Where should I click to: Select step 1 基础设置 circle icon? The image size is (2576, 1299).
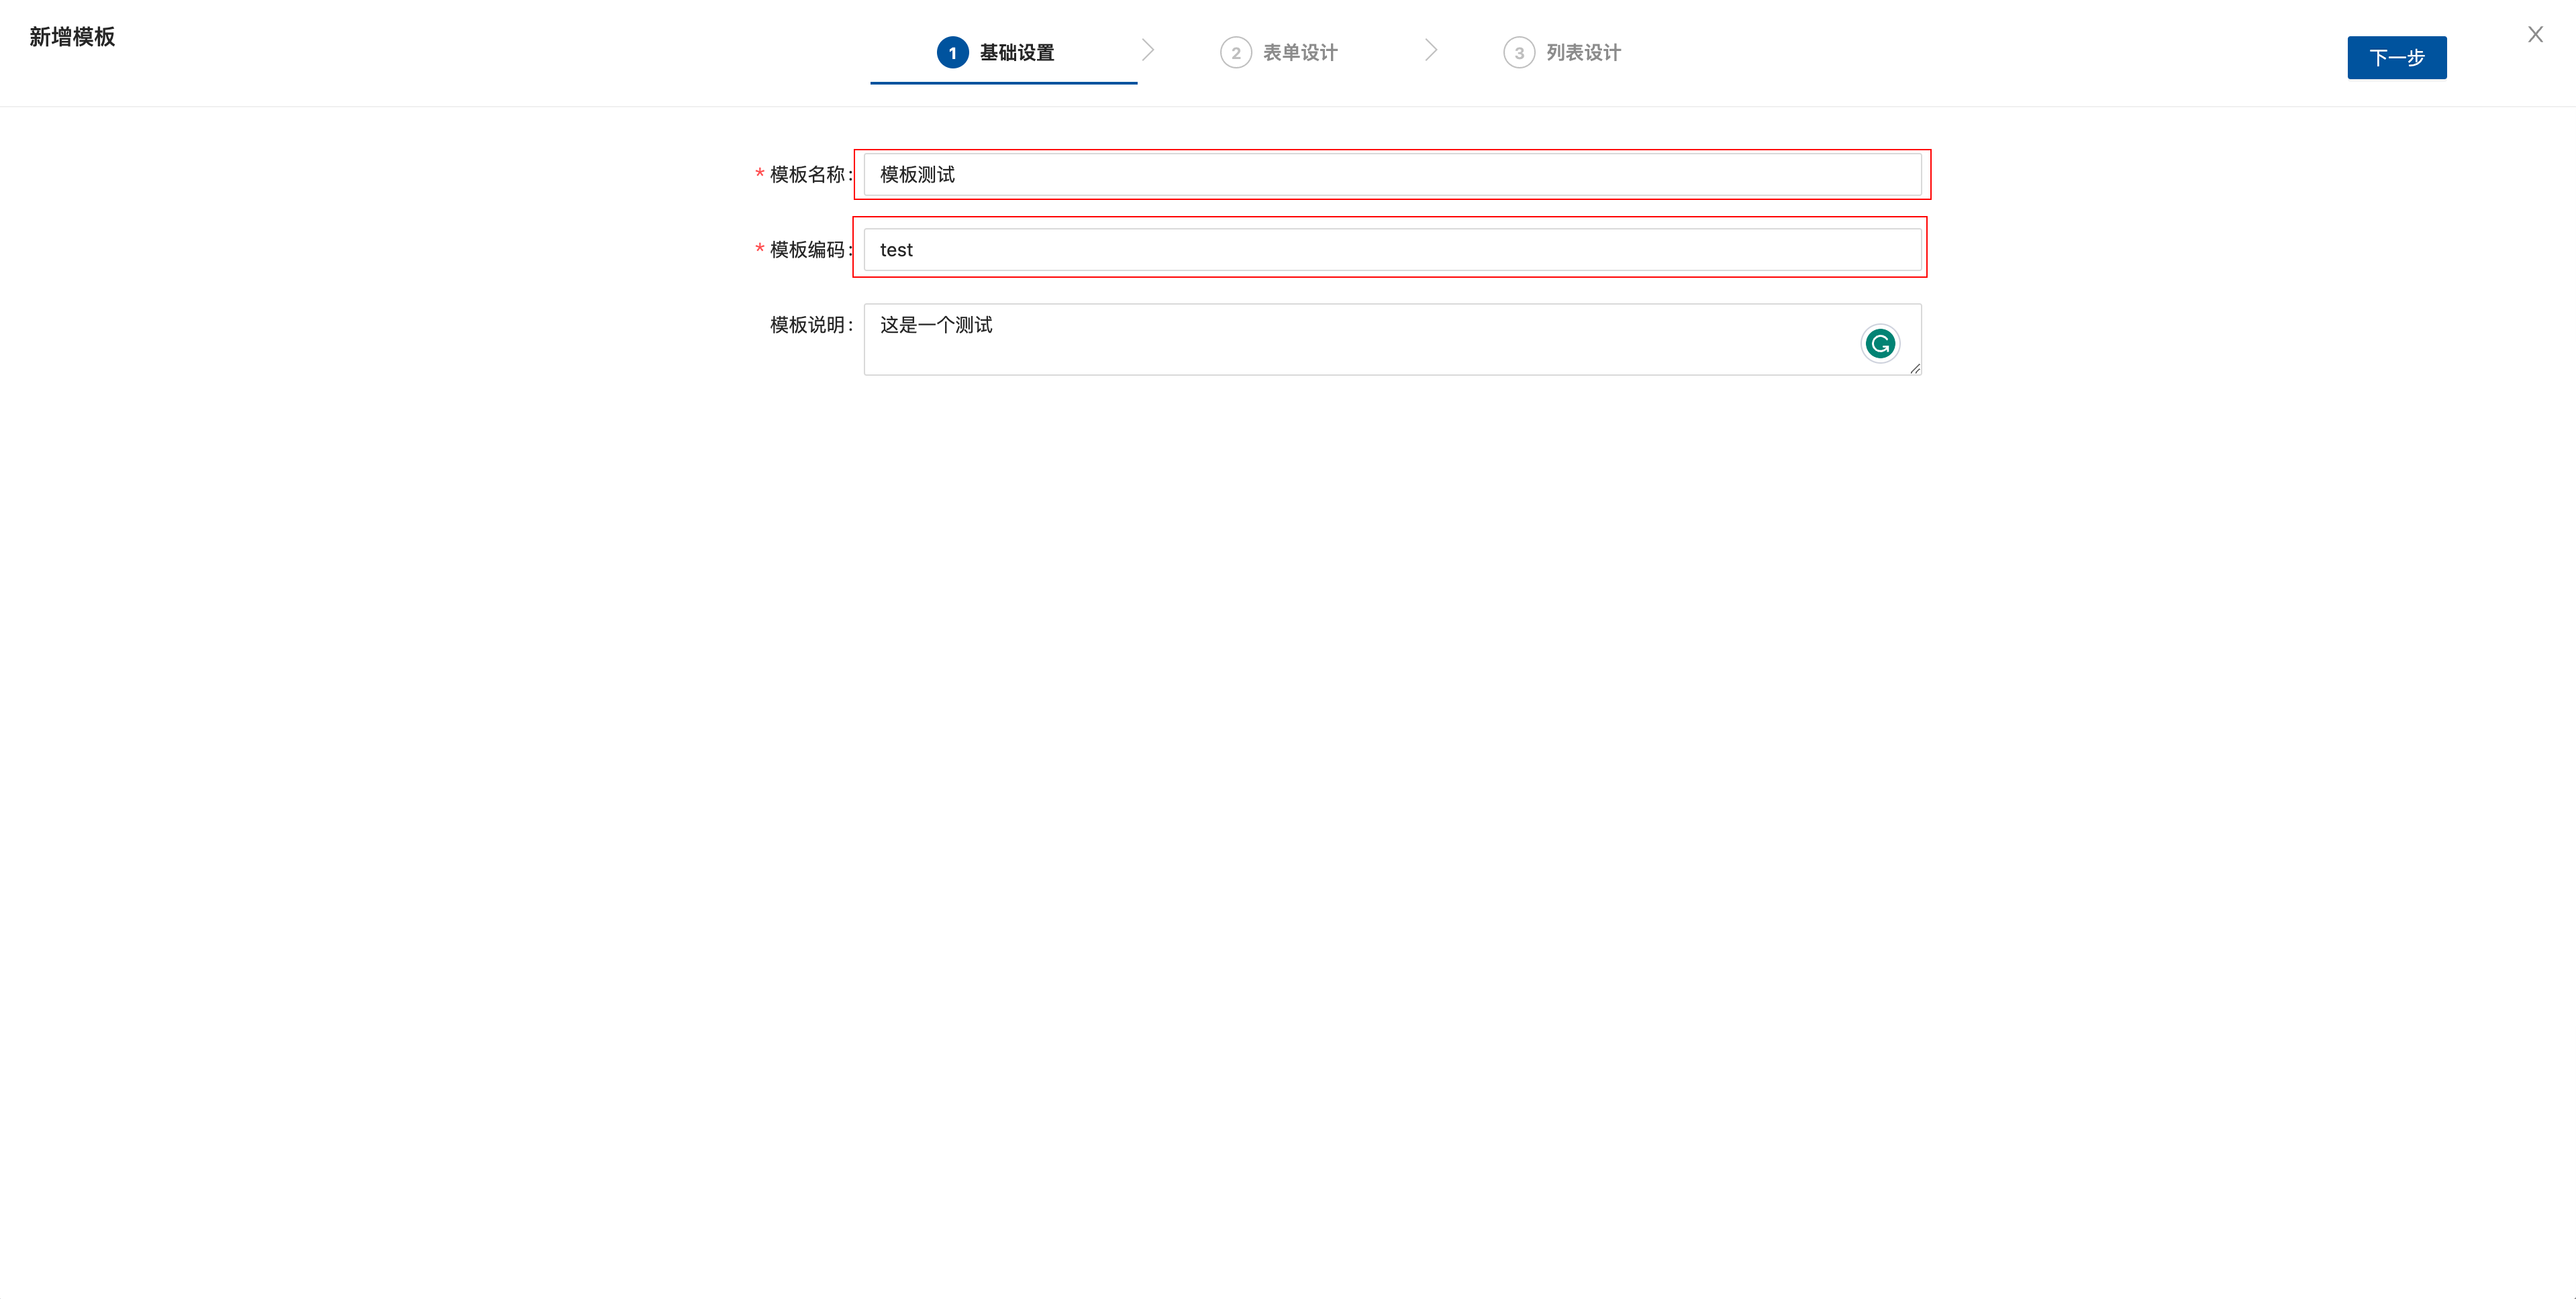(x=952, y=52)
